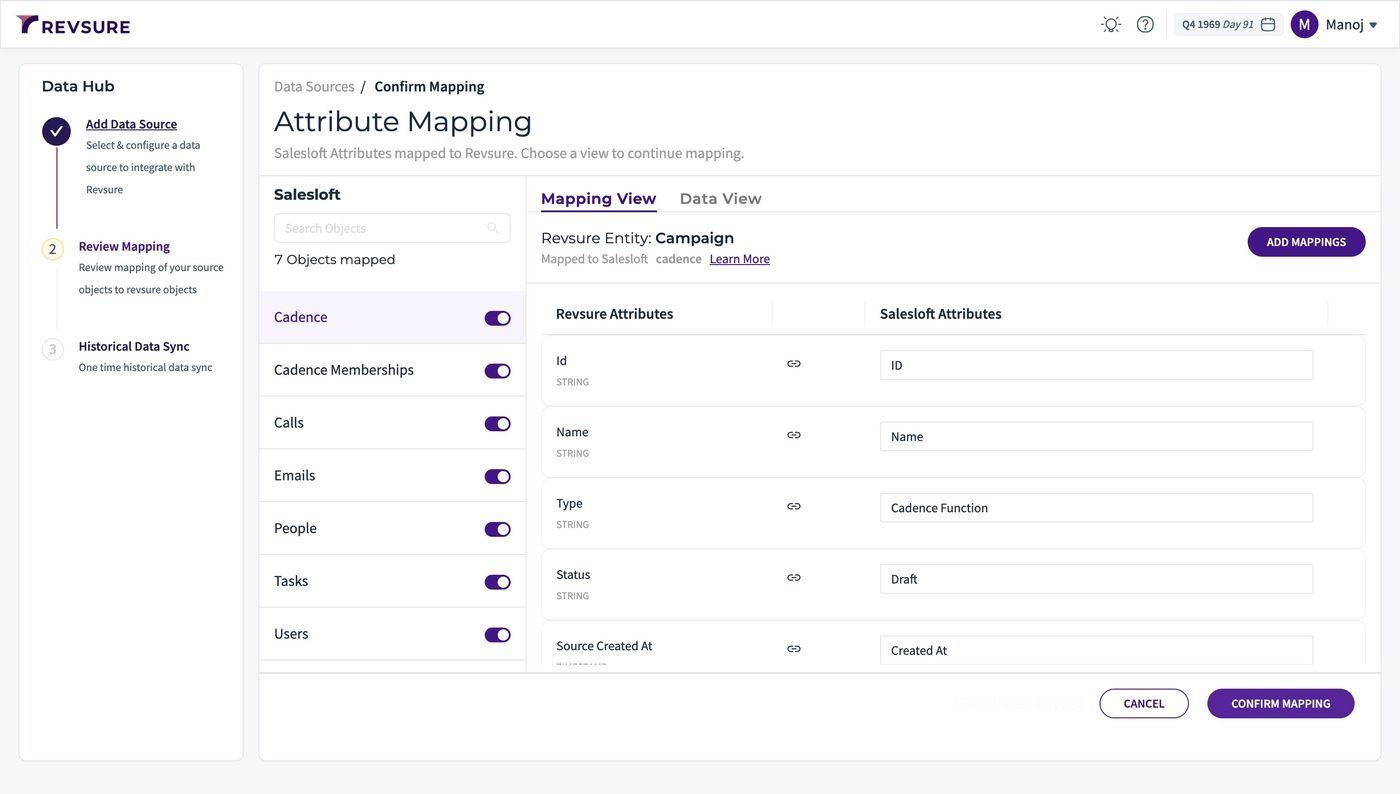This screenshot has height=794, width=1400.
Task: Open the Draft attribute field
Action: coord(1096,579)
